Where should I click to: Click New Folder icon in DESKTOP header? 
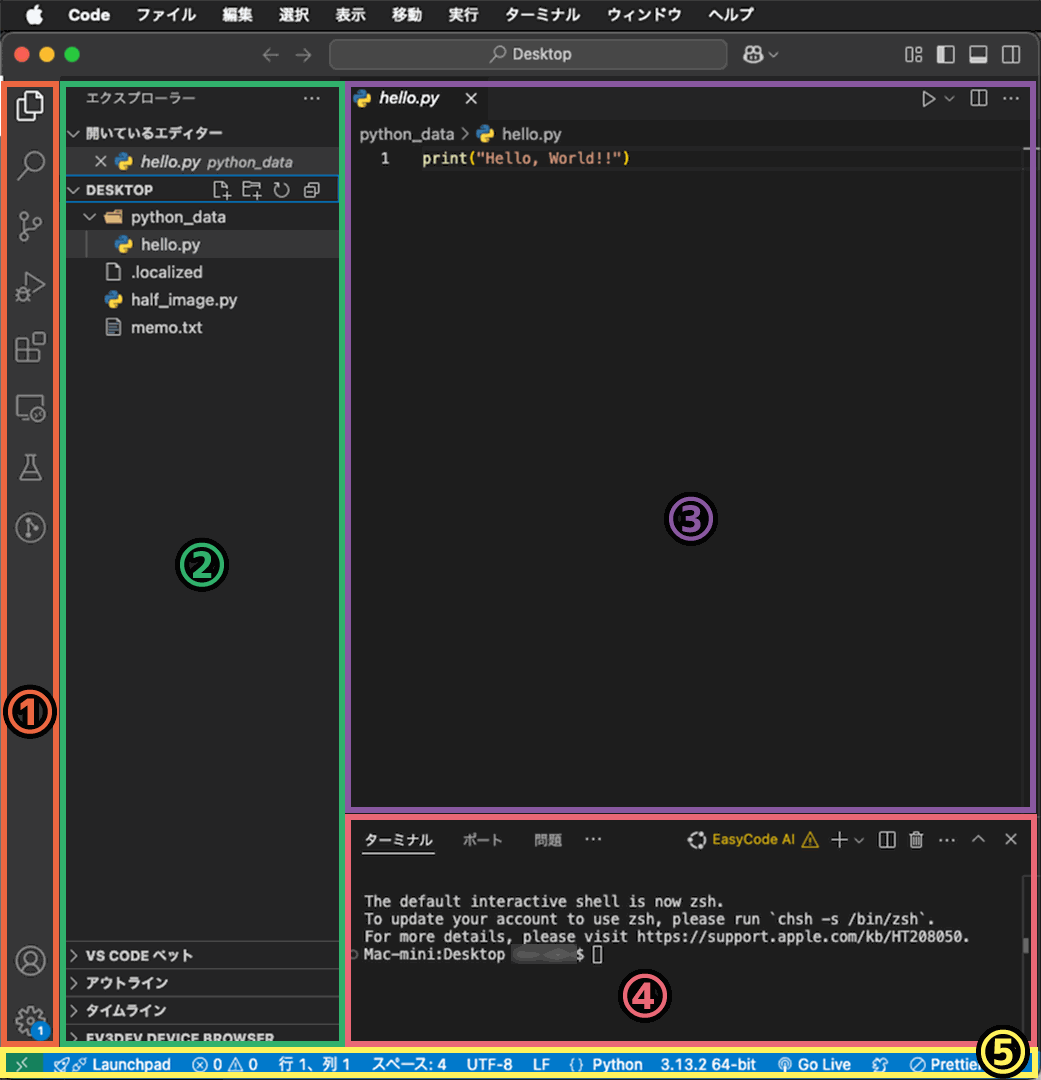tap(251, 190)
